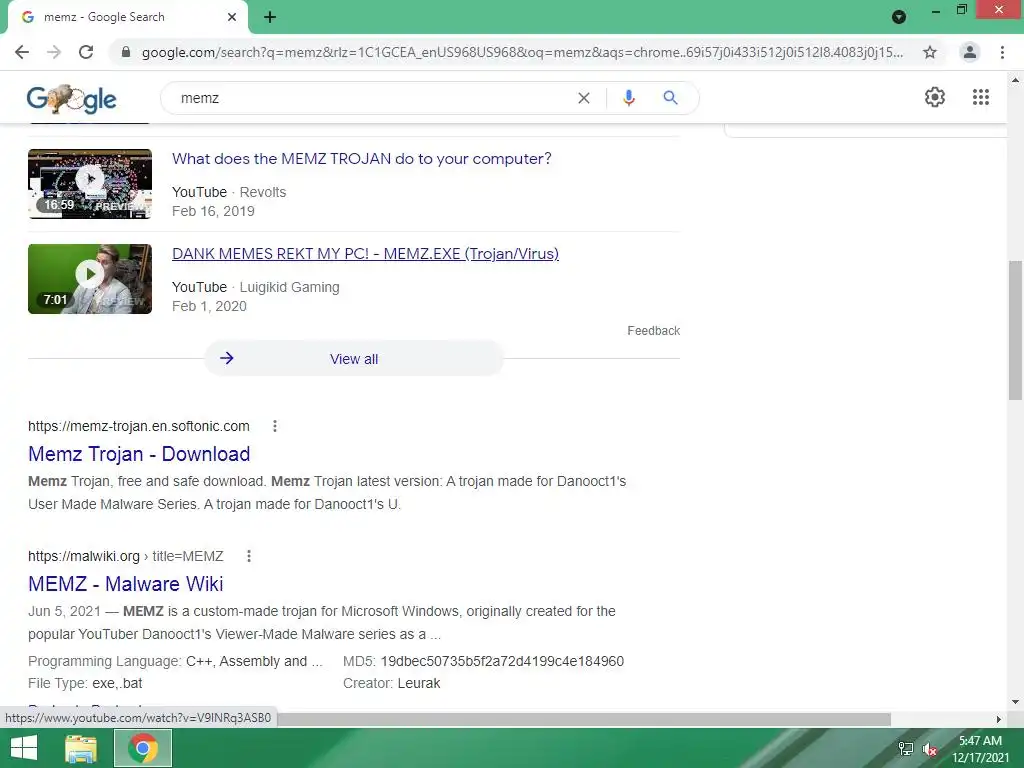1024x768 pixels.
Task: Click 'Luigikid Gaming' channel text
Action: tap(289, 287)
